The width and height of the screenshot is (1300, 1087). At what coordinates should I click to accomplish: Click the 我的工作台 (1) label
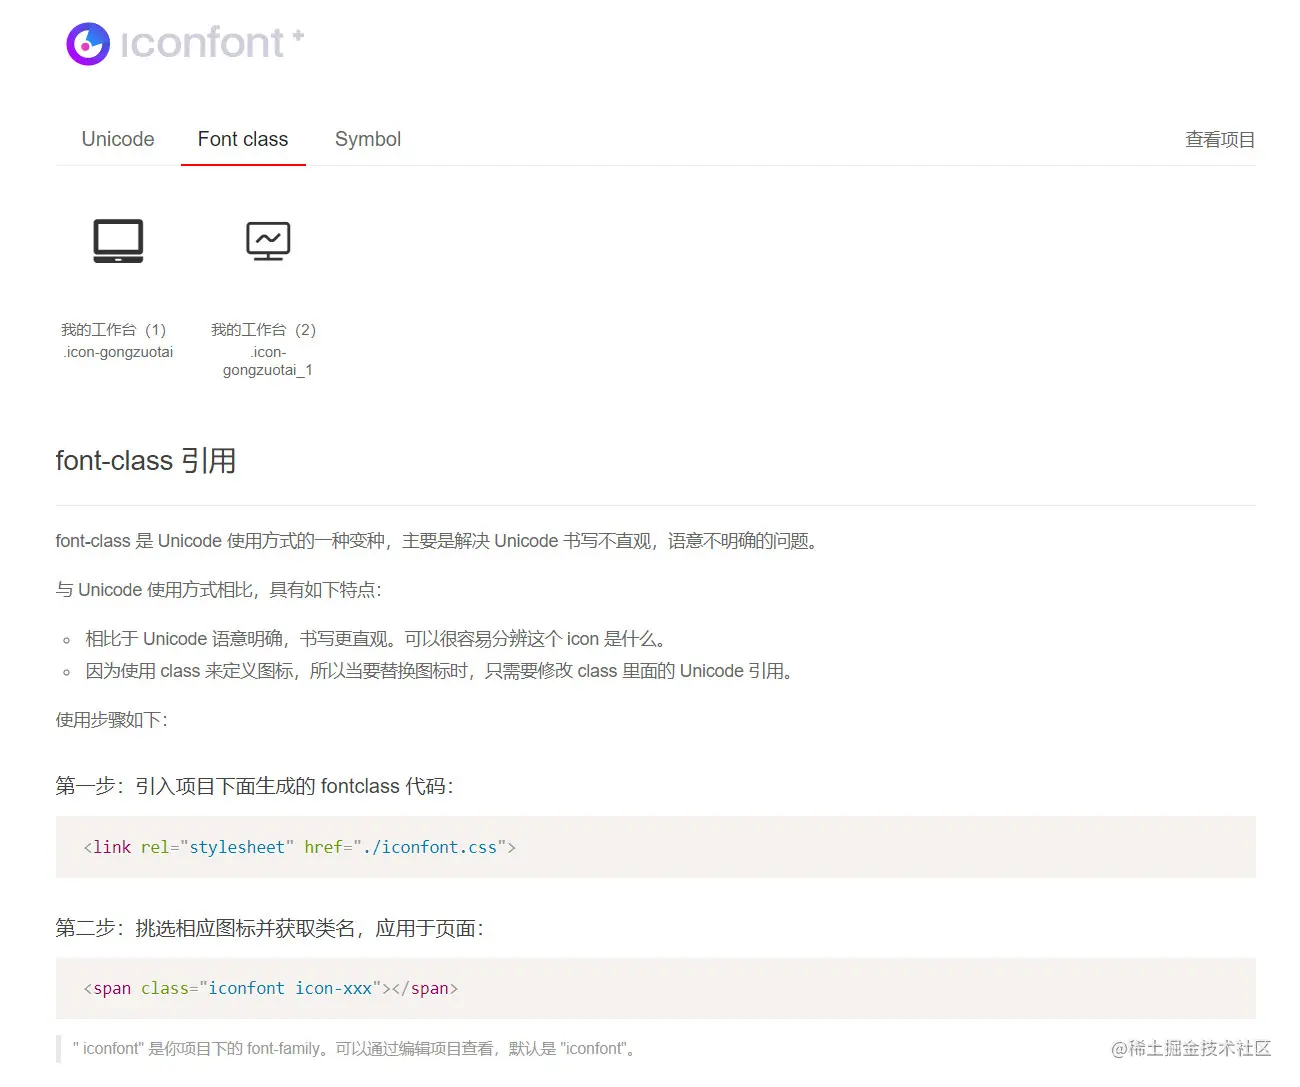(x=114, y=329)
